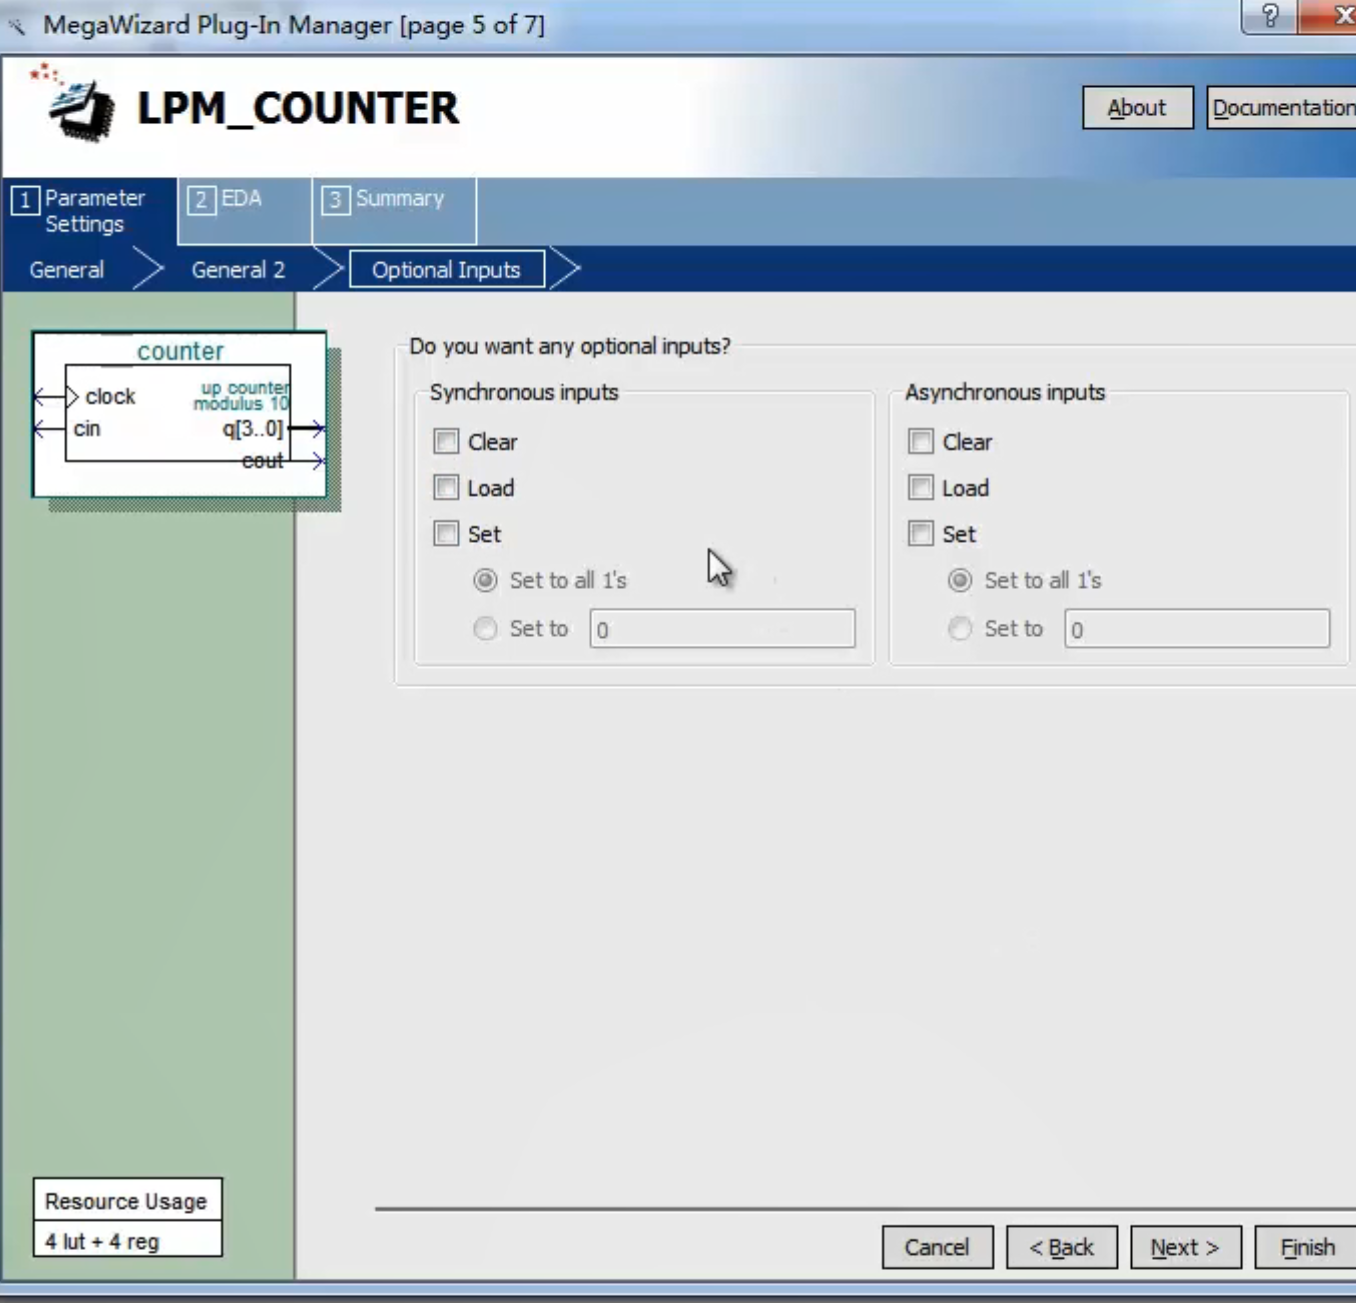Enable synchronous Load input
1356x1303 pixels.
446,487
